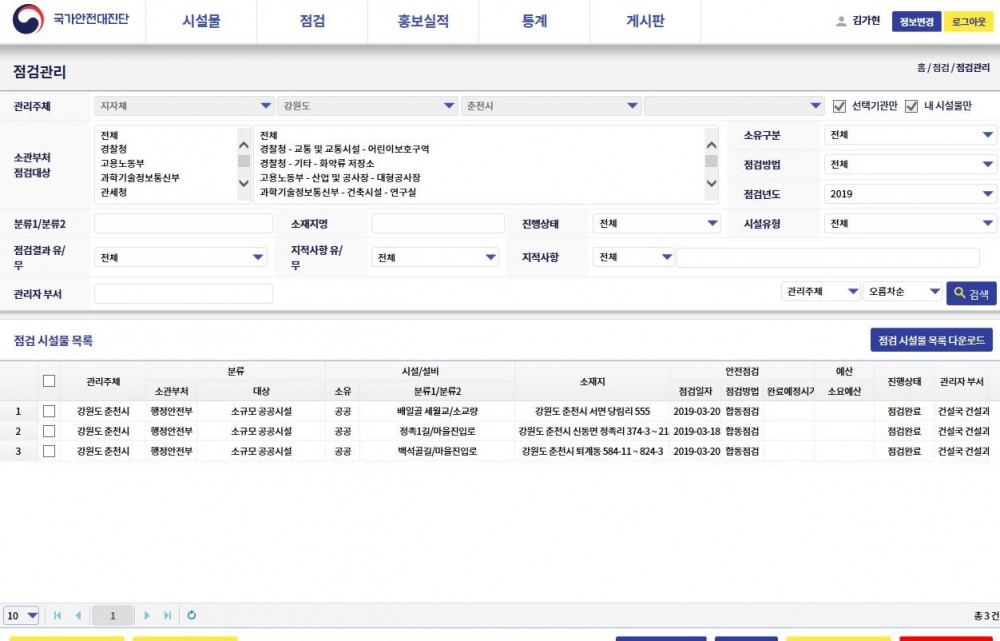Click 점검 시설물 목록 다운로드 button

coord(931,340)
